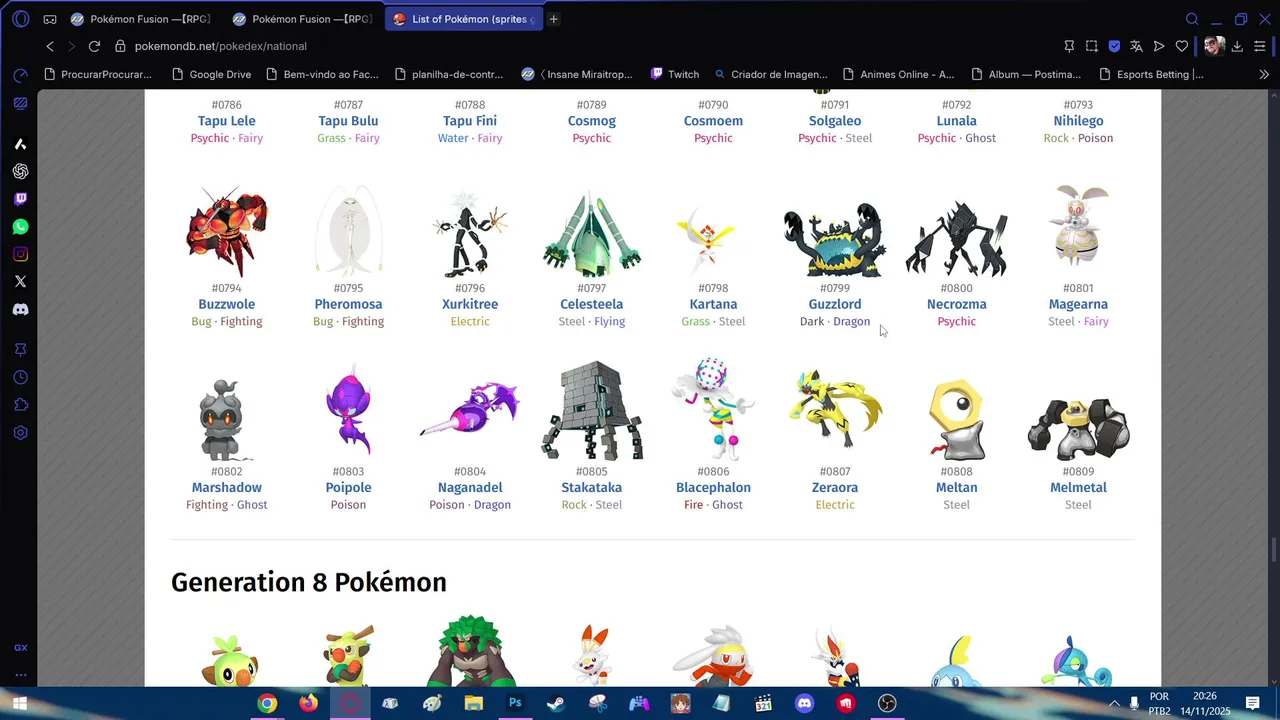Open Aria AI in the sidebar
The height and width of the screenshot is (720, 1280).
pos(20,144)
